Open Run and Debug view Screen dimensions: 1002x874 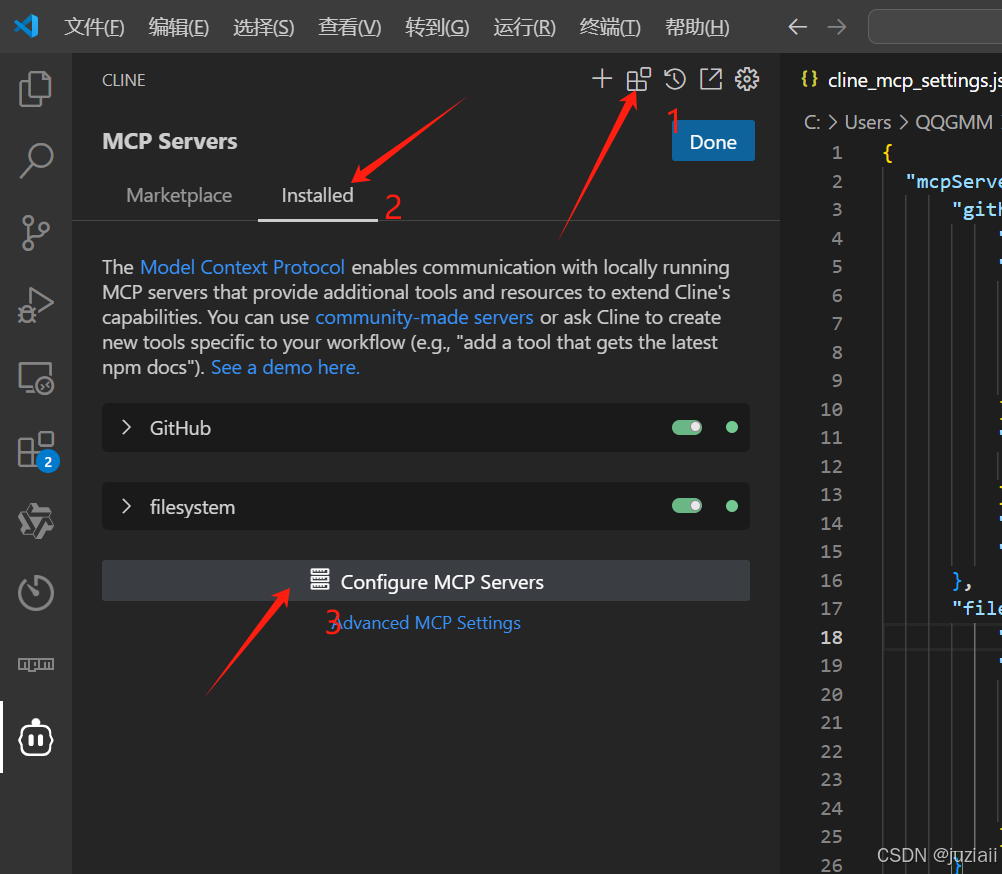click(35, 305)
